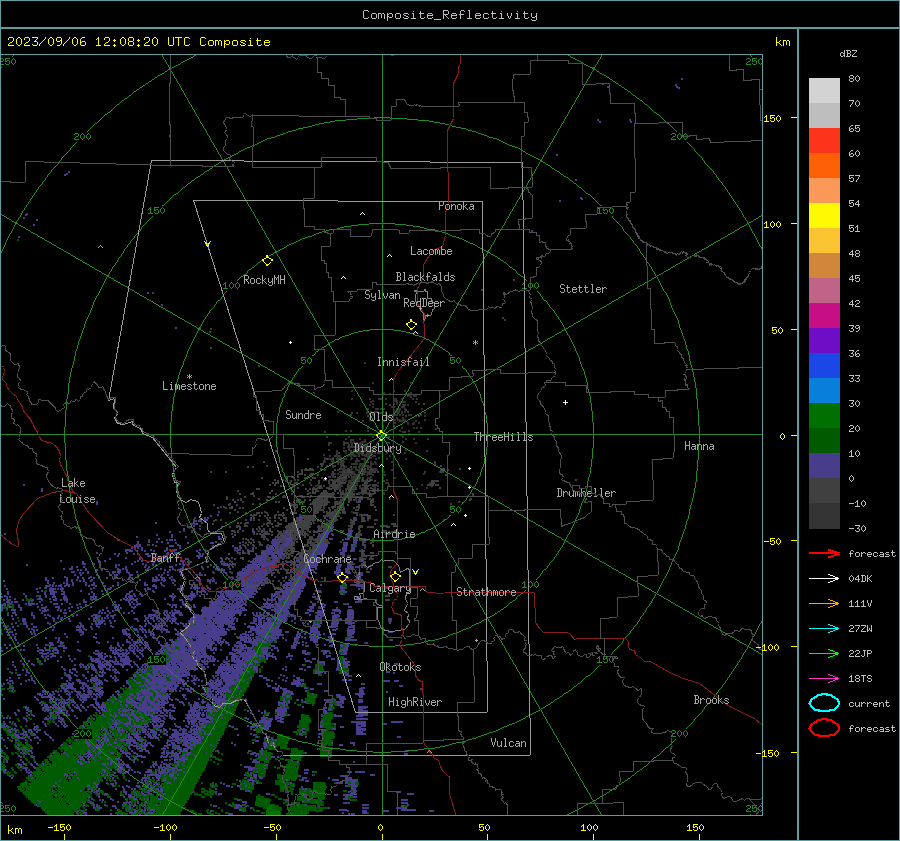The width and height of the screenshot is (900, 841).
Task: Click the Vulcan label
Action: (508, 743)
